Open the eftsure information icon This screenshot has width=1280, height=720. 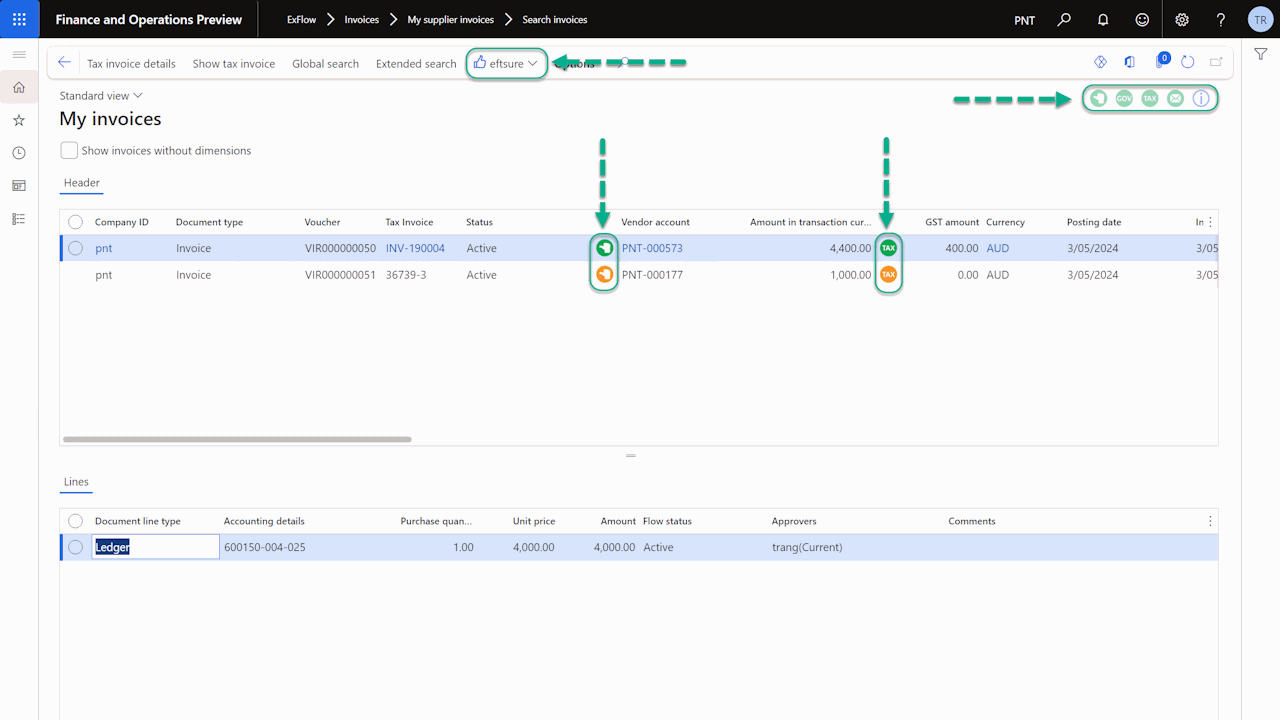point(1201,98)
